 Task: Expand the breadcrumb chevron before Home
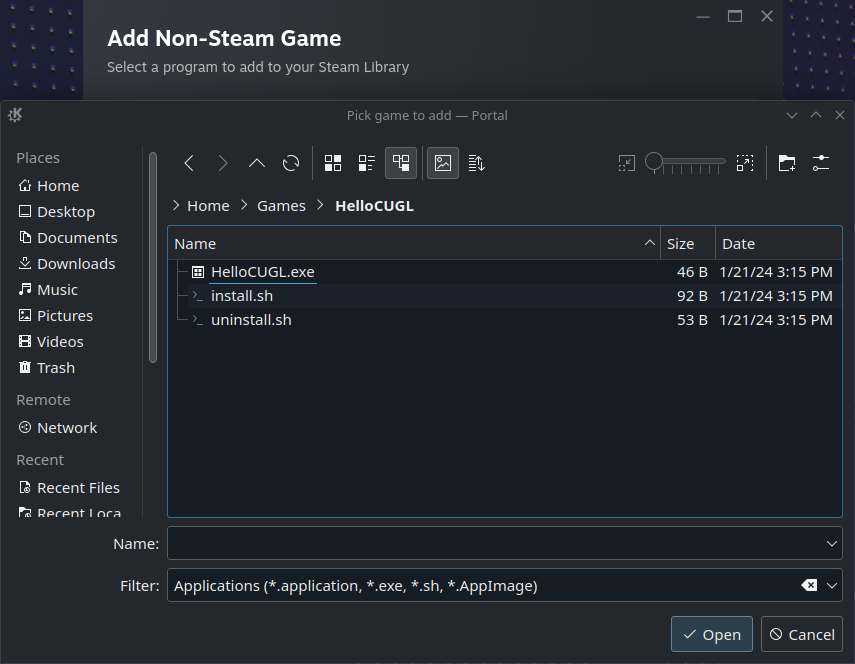point(176,205)
